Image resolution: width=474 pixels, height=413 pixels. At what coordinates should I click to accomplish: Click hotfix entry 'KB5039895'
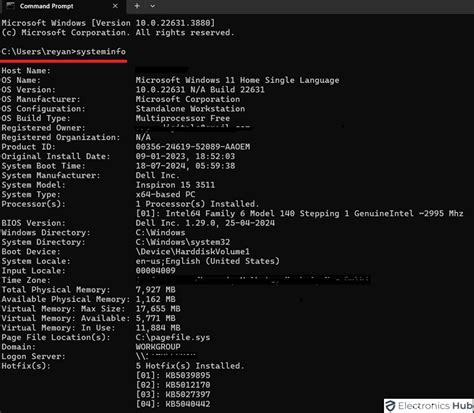188,375
